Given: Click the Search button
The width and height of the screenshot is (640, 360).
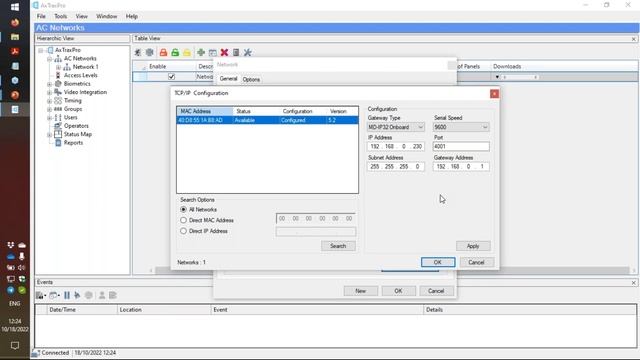Looking at the screenshot, I should pos(338,246).
